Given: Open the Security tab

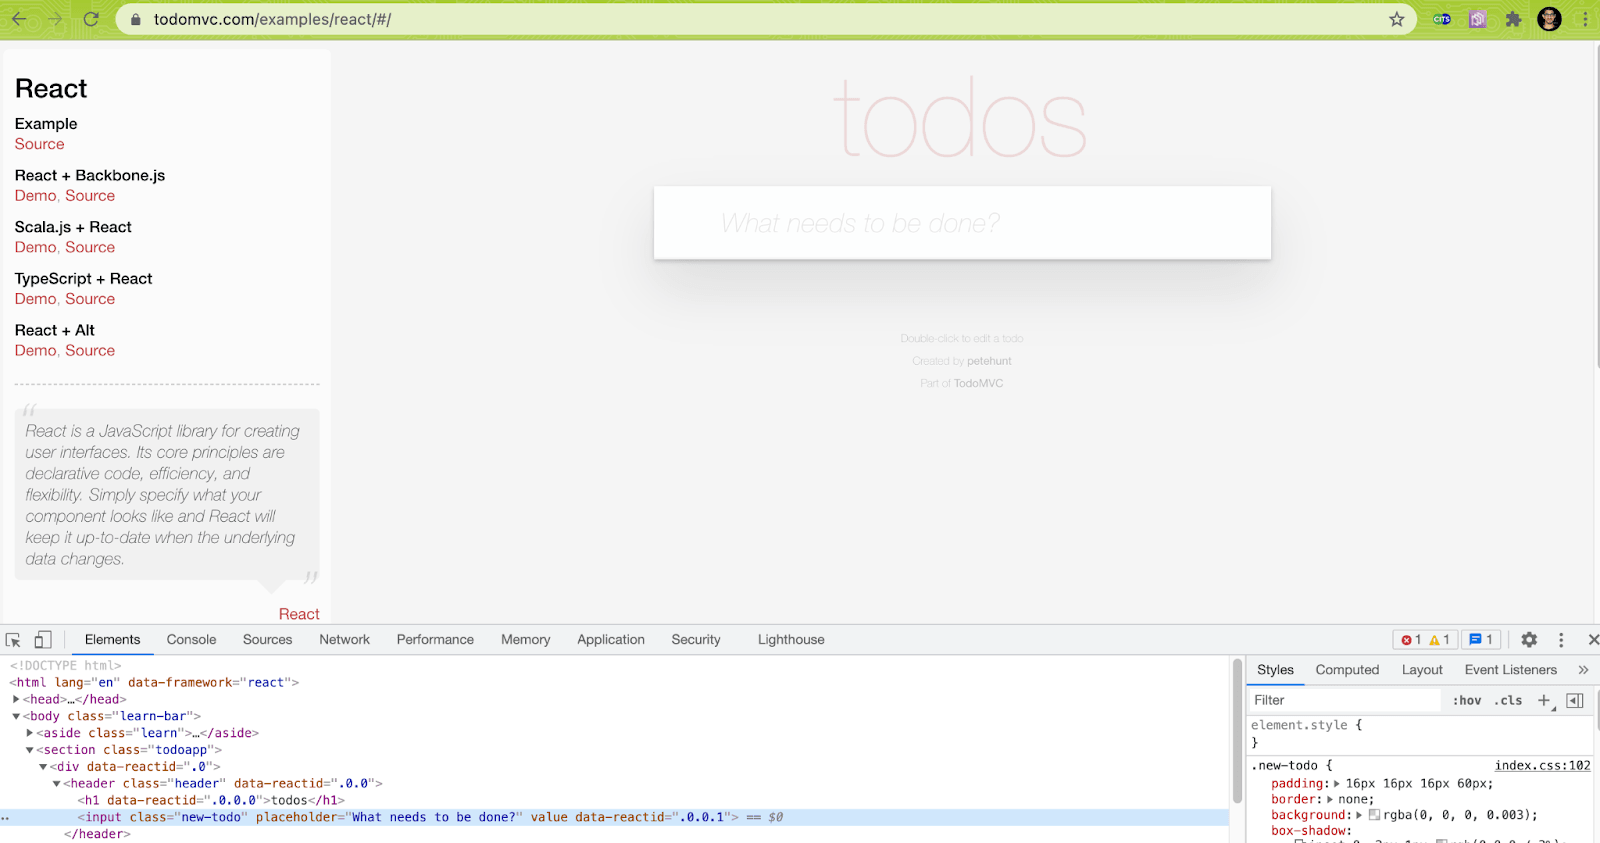Looking at the screenshot, I should coord(695,640).
